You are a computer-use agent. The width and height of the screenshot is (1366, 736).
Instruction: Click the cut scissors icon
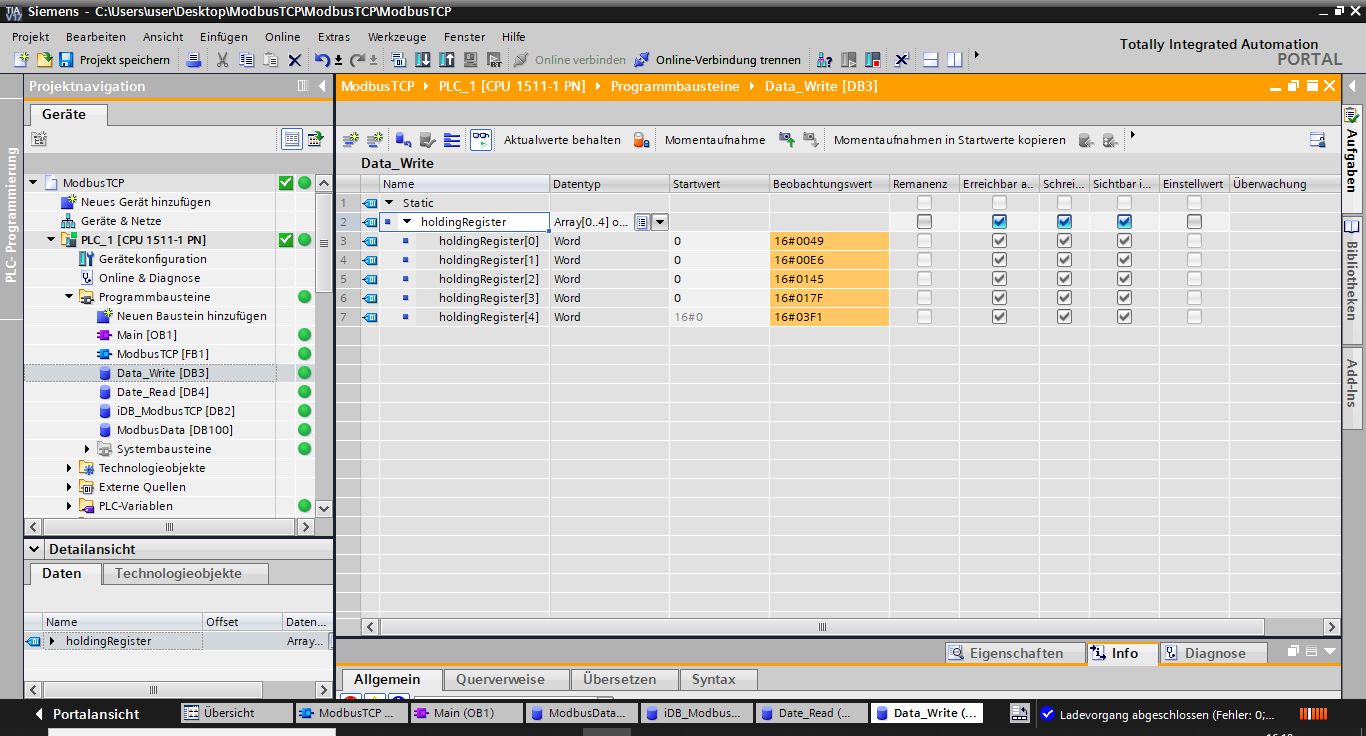(222, 60)
